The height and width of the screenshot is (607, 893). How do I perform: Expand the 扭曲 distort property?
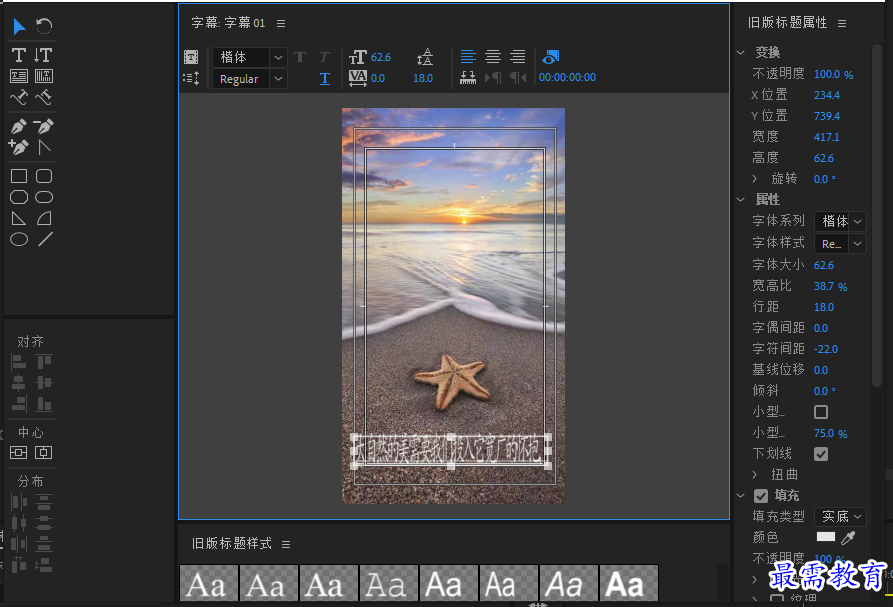755,474
